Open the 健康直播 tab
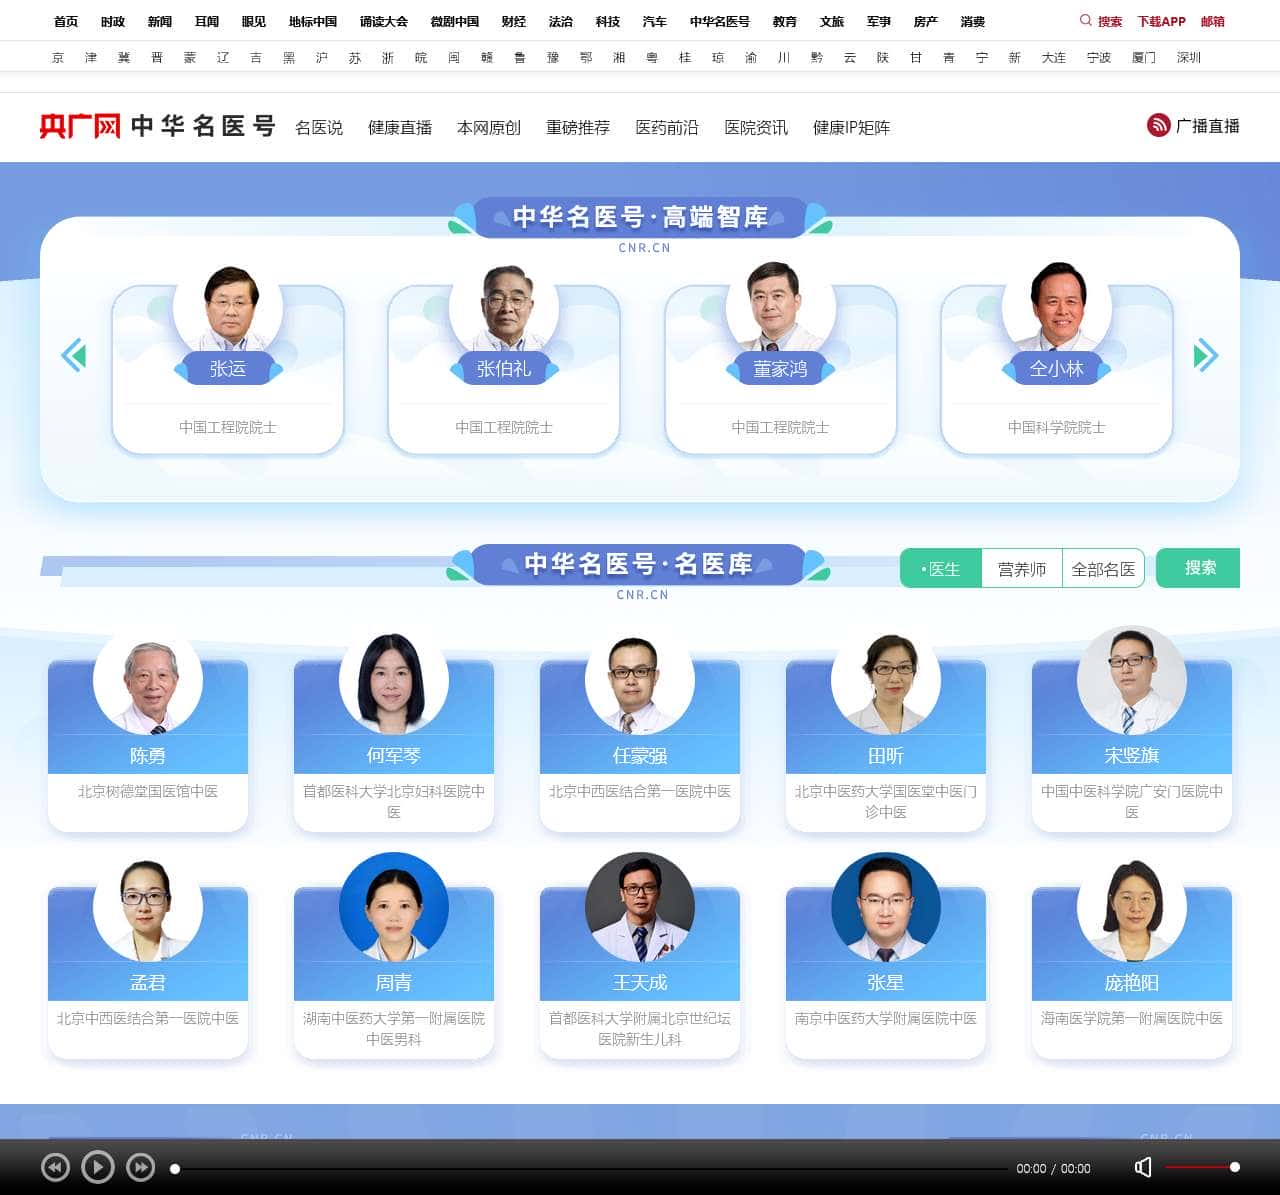Screen dimensions: 1280x1195 [x=400, y=127]
